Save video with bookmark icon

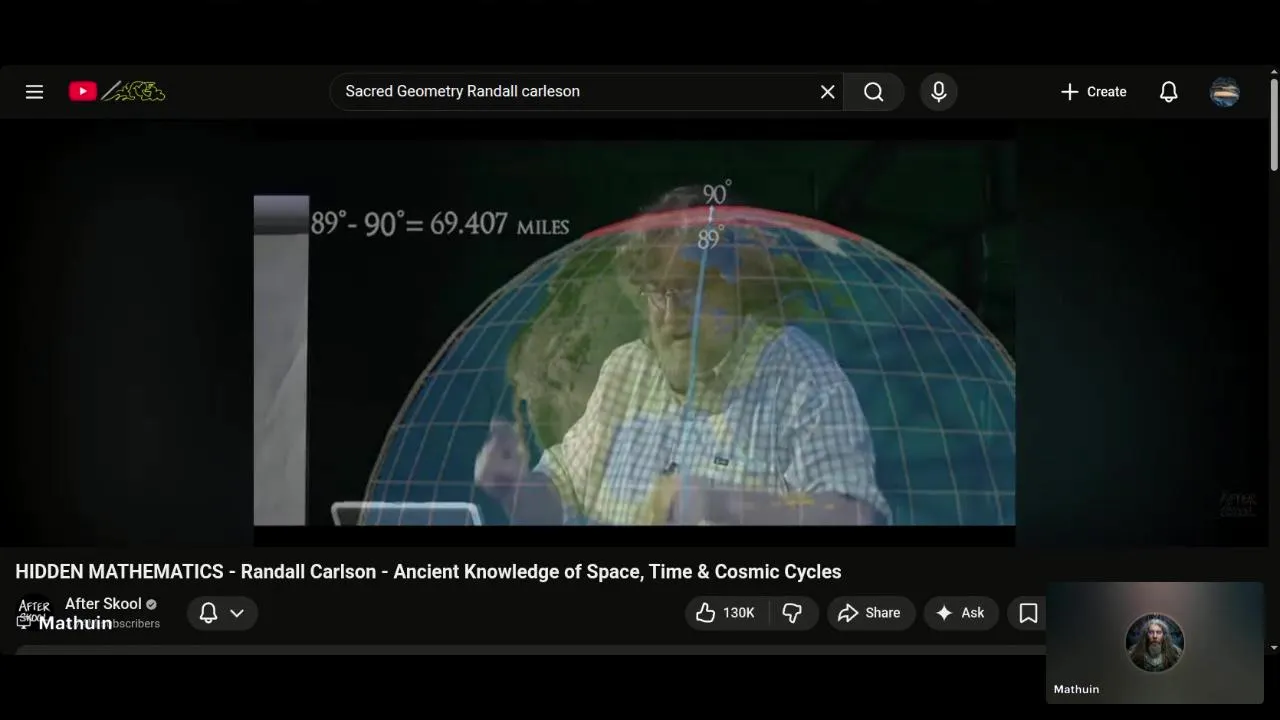pyautogui.click(x=1028, y=613)
